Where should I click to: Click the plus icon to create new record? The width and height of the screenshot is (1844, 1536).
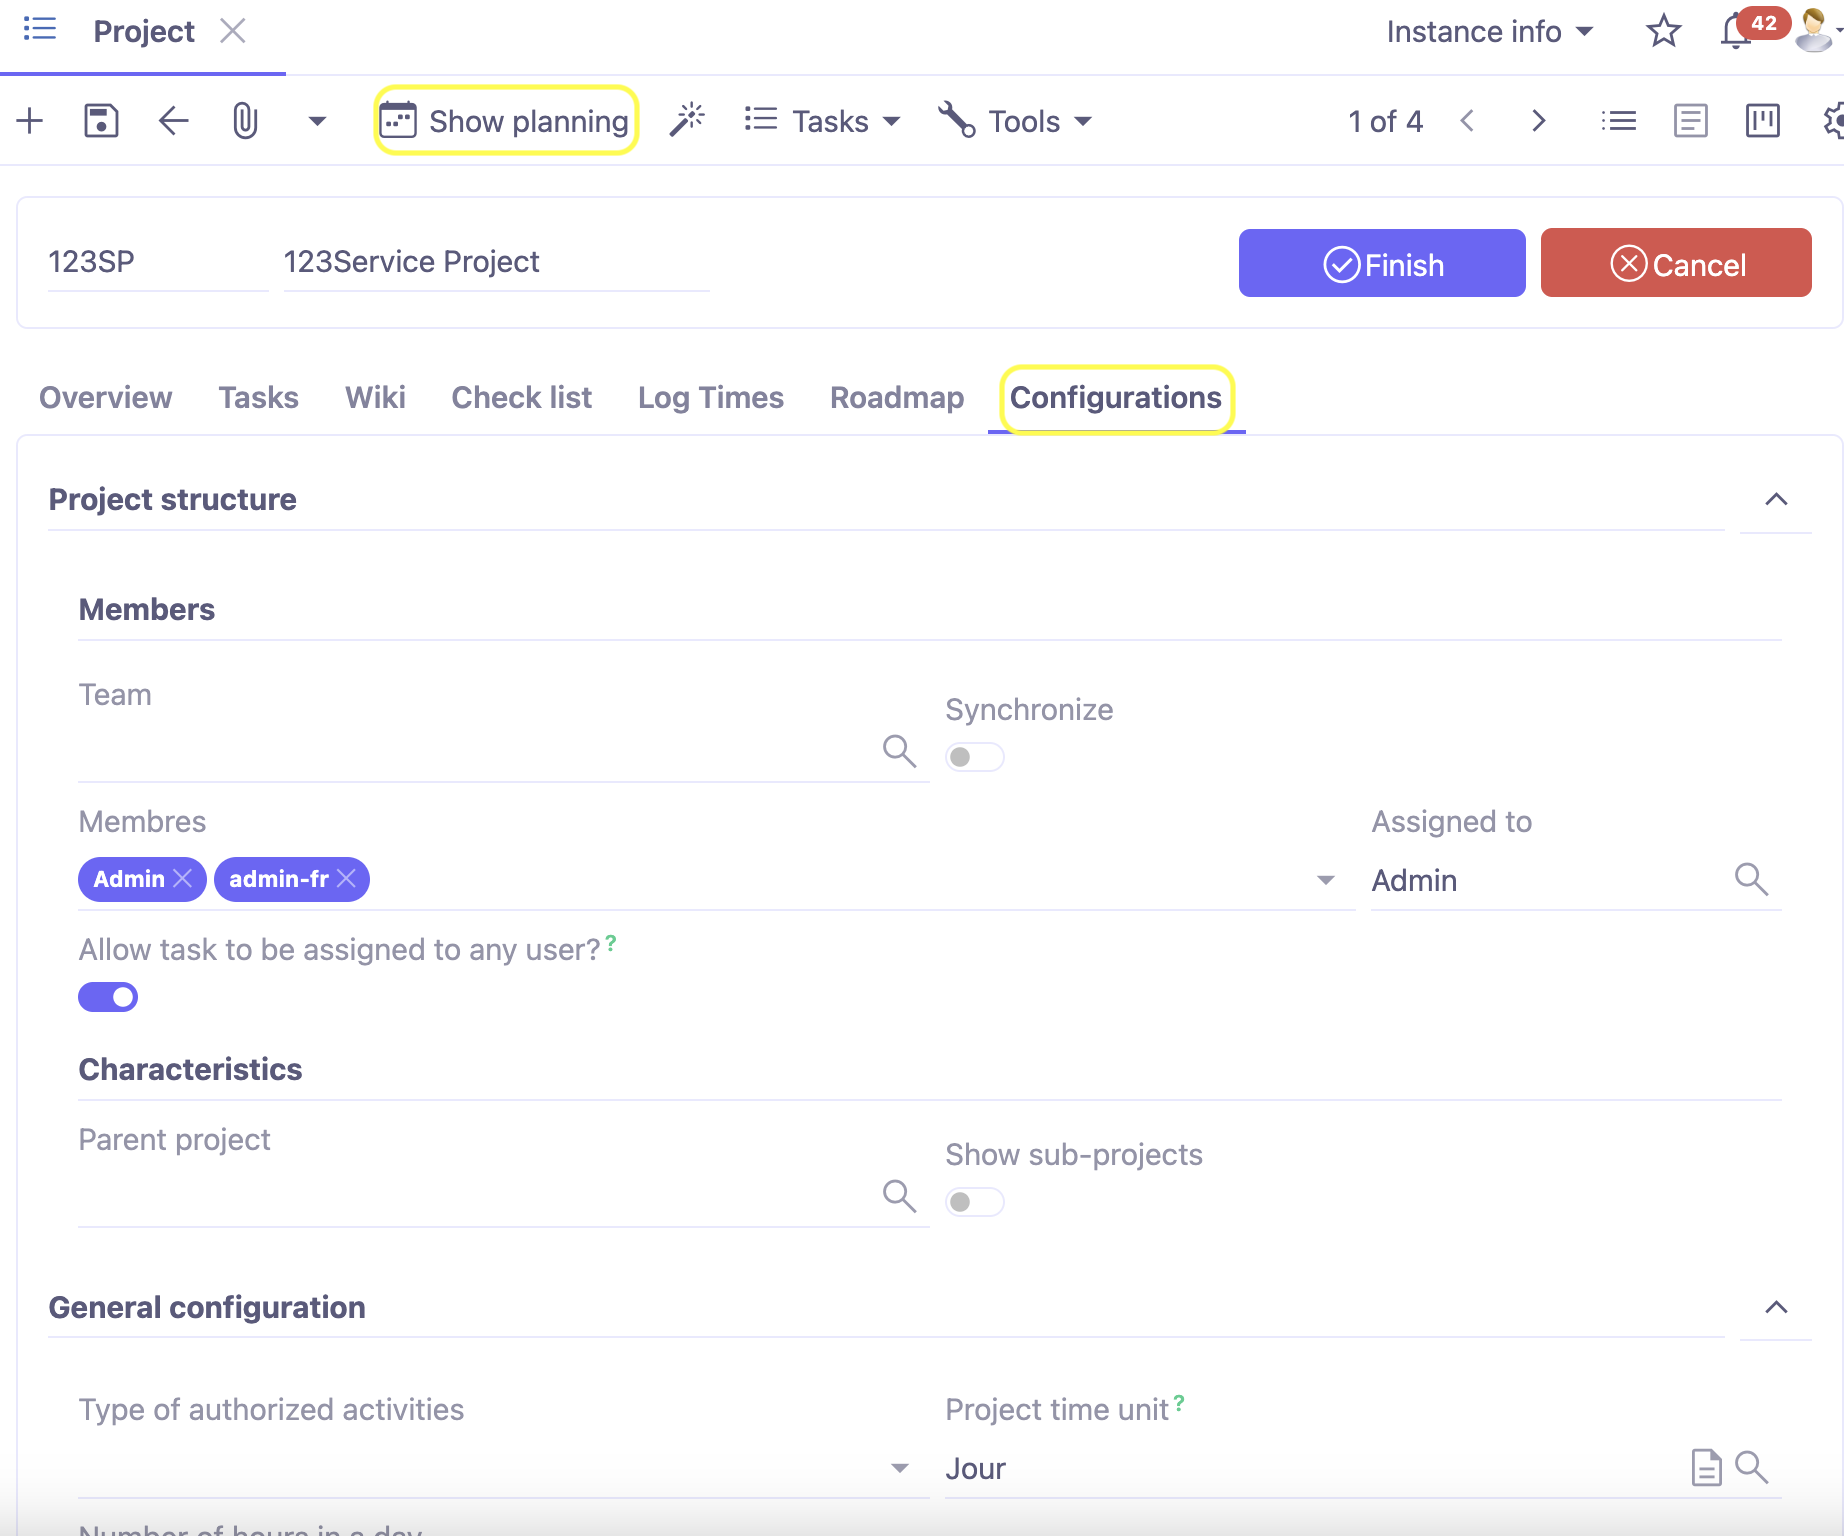click(x=29, y=120)
